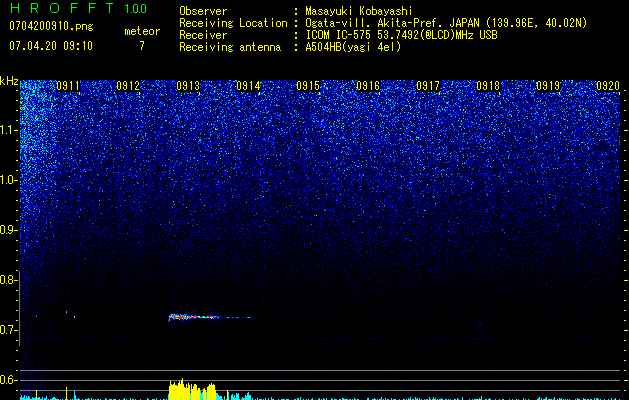Select the filename 0704200910.png
The image size is (629, 400).
(x=51, y=26)
